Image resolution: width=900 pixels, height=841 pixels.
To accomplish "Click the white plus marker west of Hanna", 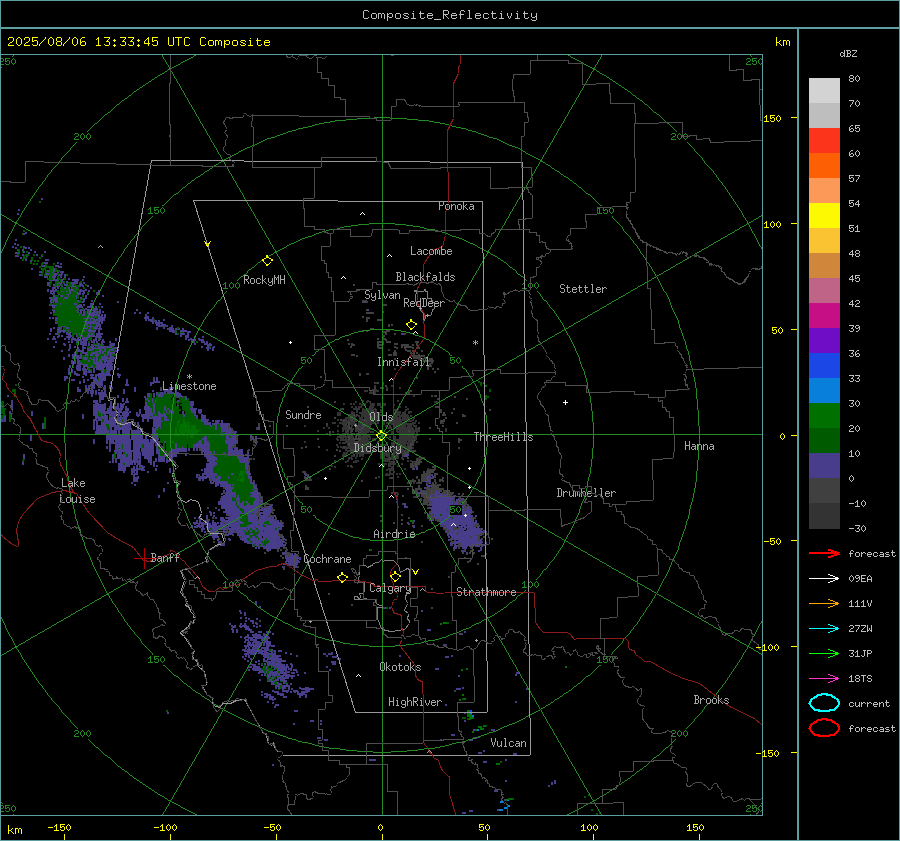I will point(565,402).
